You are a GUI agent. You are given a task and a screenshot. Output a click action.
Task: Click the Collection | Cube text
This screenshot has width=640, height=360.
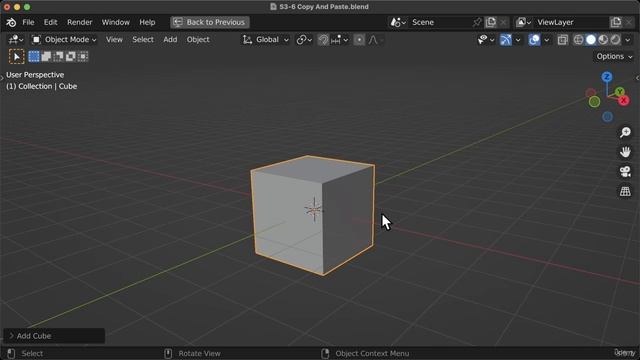(x=42, y=86)
